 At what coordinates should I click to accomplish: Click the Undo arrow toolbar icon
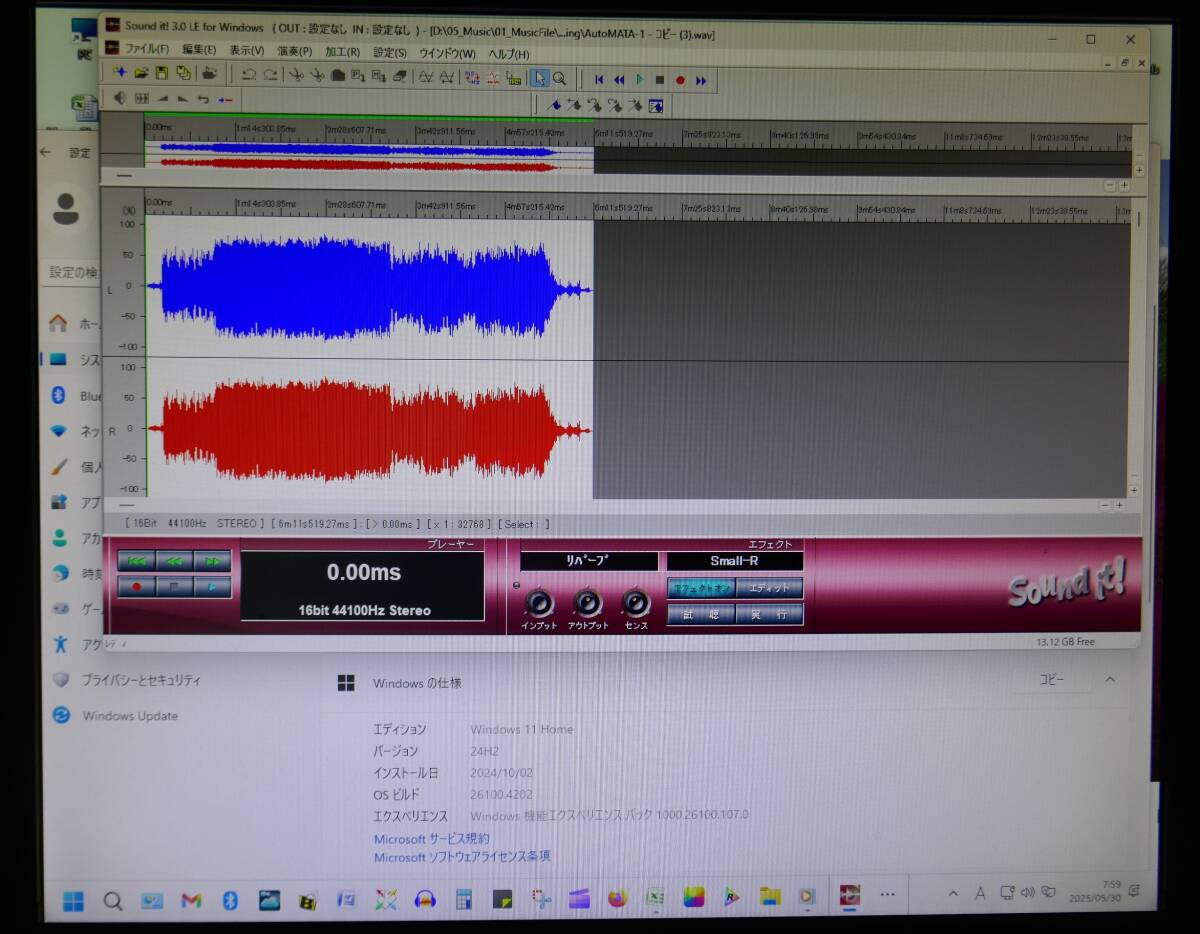pos(249,75)
